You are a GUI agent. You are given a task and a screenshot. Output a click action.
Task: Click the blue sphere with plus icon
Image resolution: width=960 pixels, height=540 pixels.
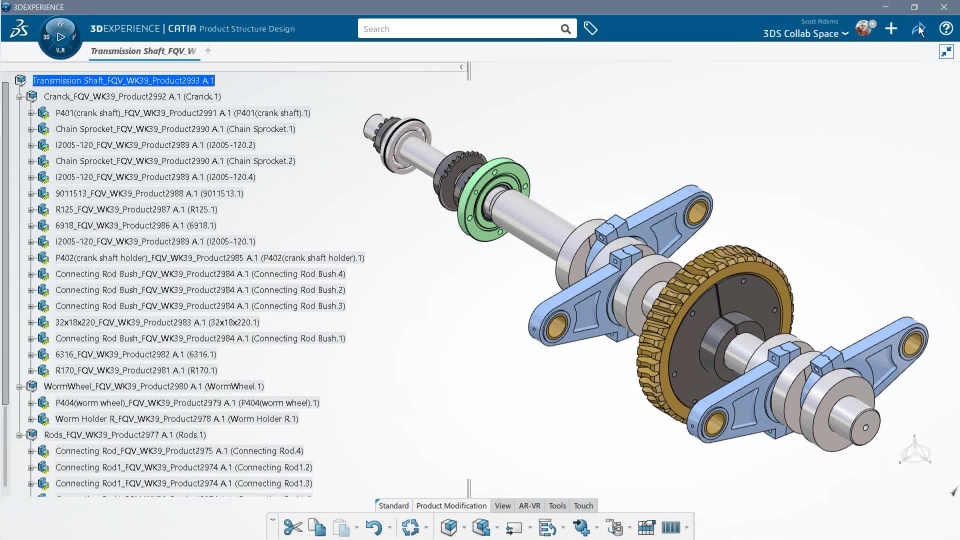(581, 527)
